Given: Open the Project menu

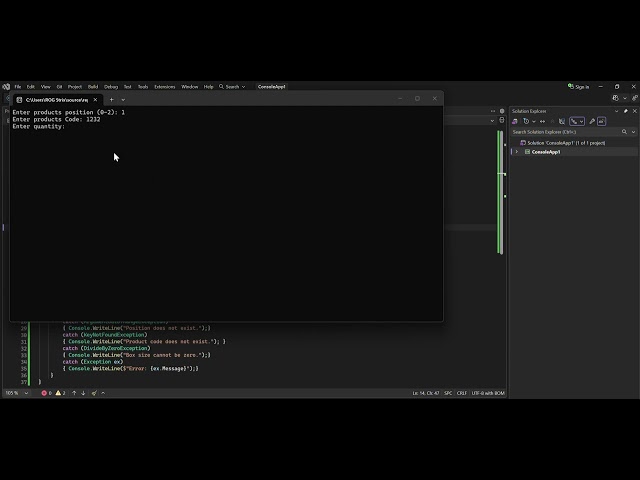Looking at the screenshot, I should click(75, 87).
